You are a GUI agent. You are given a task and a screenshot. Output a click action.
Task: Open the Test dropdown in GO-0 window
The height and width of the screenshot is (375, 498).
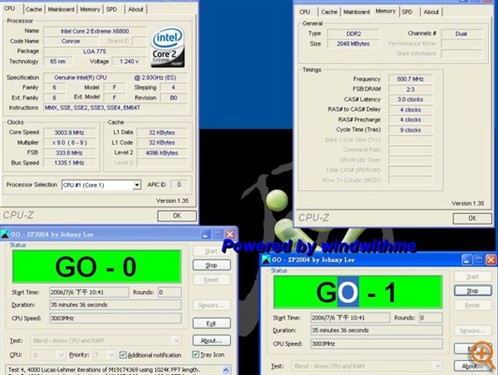point(176,340)
